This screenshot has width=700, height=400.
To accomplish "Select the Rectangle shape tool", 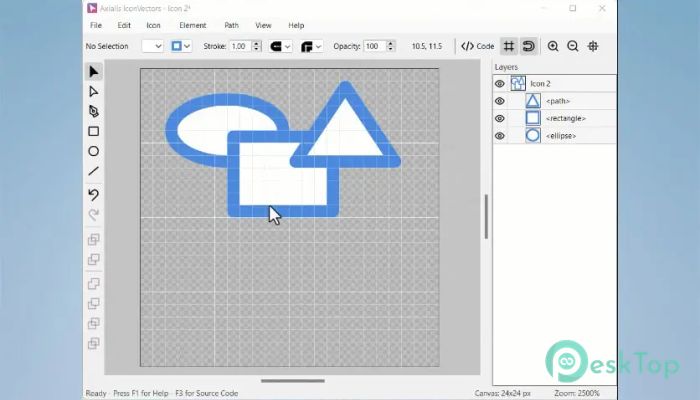I will pos(93,131).
